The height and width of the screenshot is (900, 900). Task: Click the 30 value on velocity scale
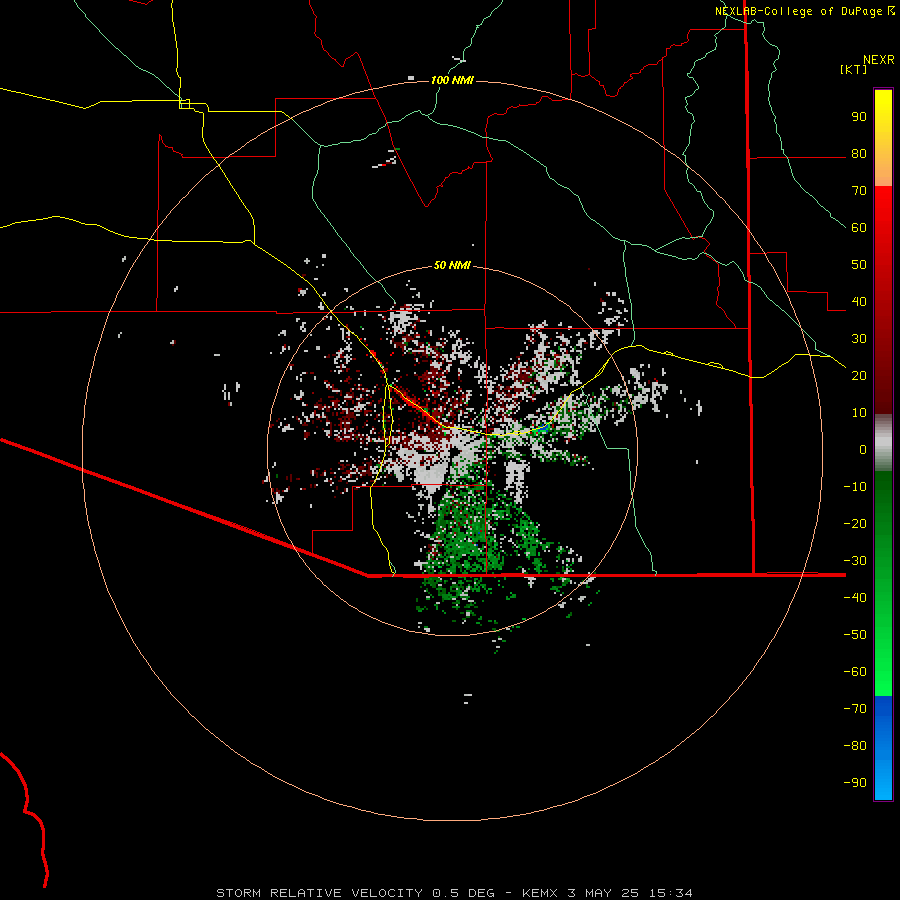(859, 339)
